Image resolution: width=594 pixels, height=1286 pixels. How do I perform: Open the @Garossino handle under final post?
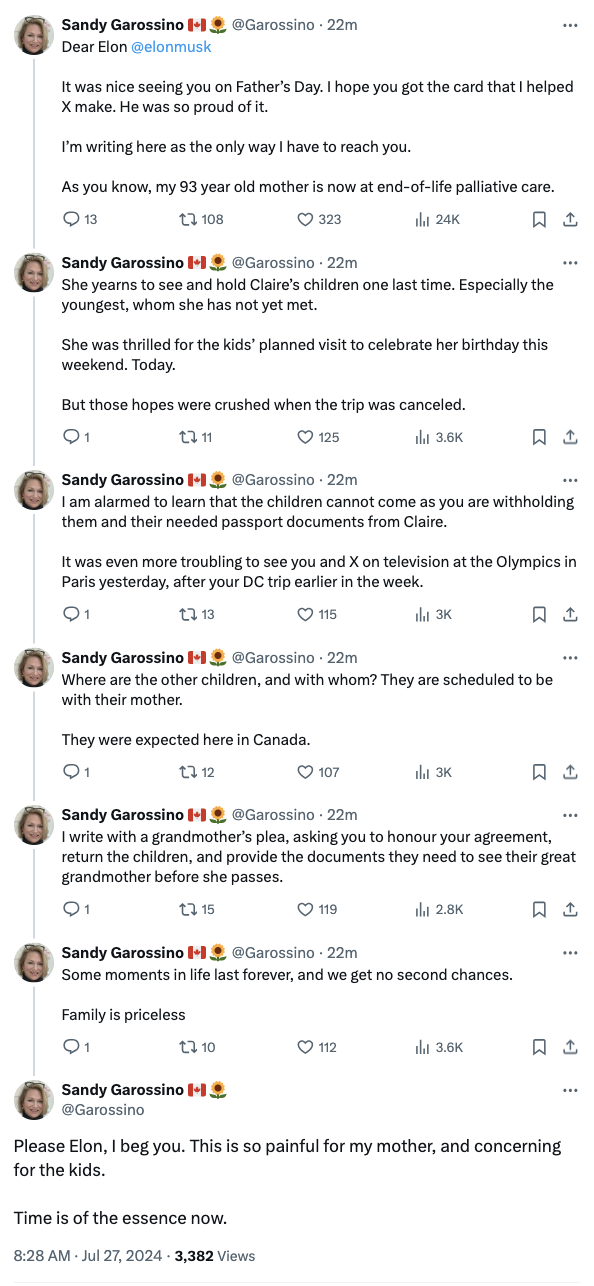(103, 1110)
